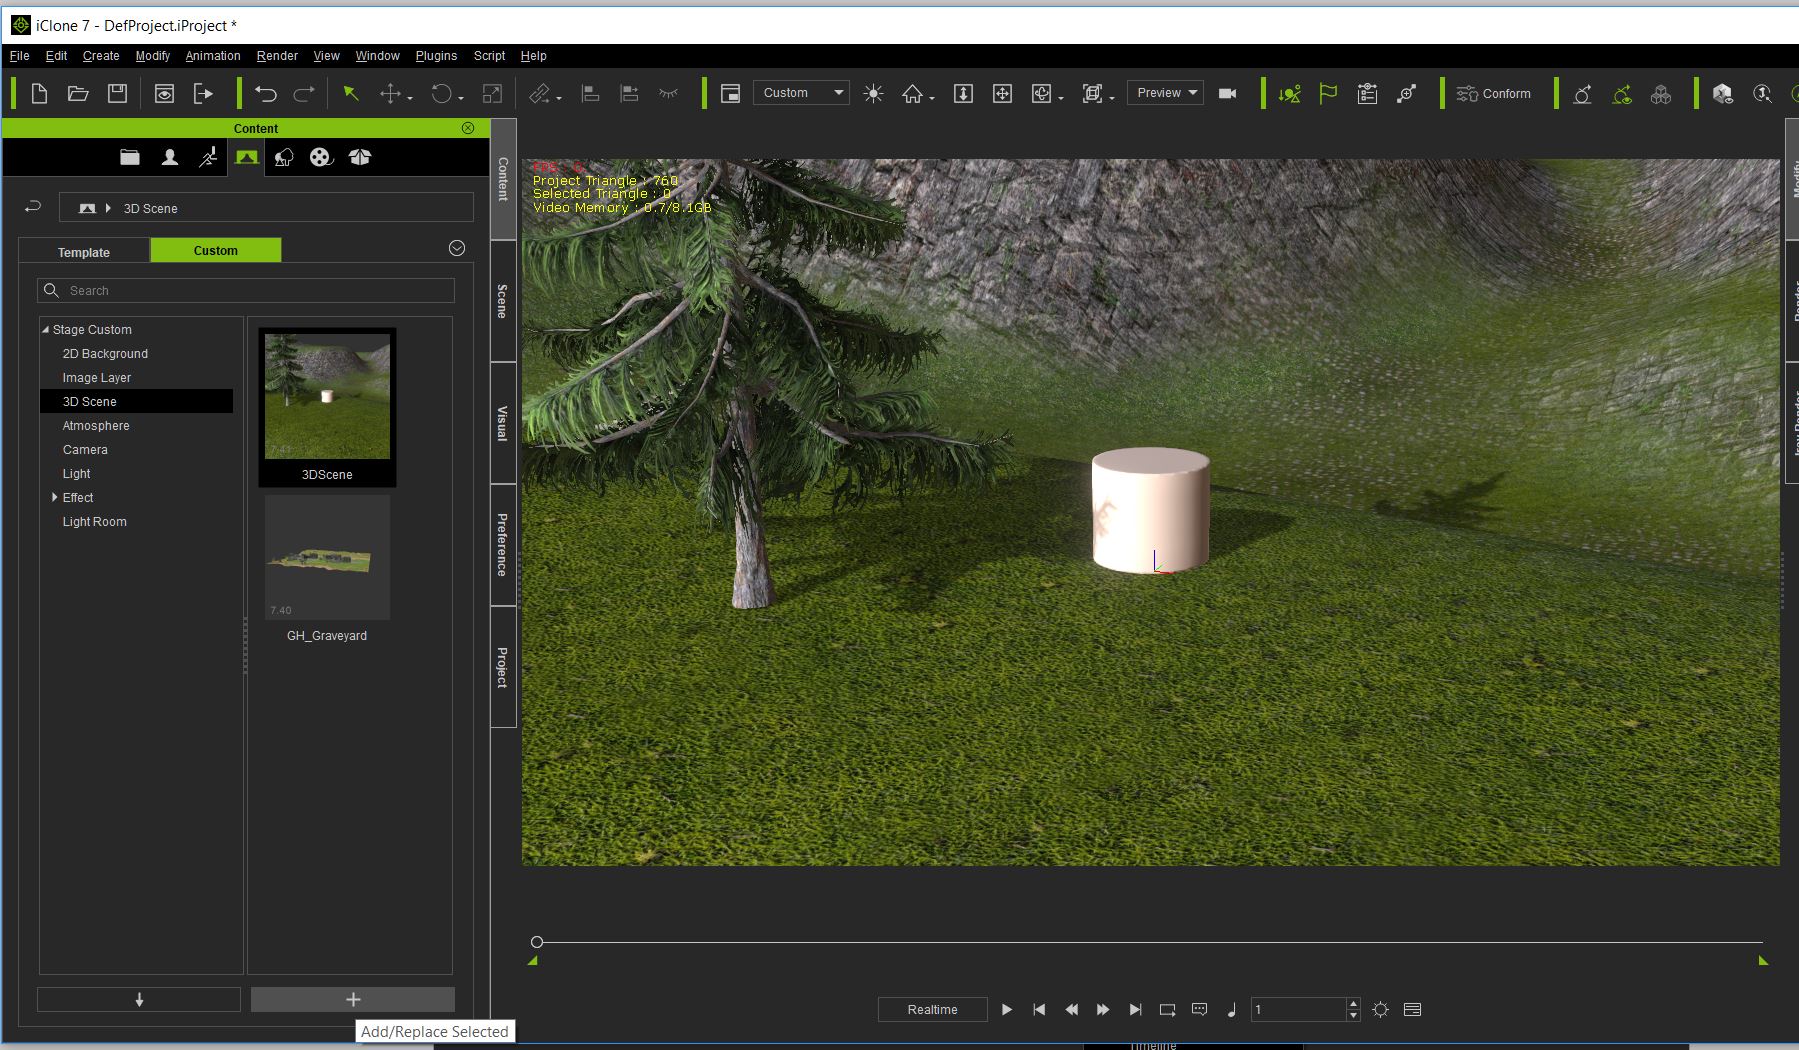Open the Custom camera dropdown
Screen dimensions: 1799x1050
(801, 93)
